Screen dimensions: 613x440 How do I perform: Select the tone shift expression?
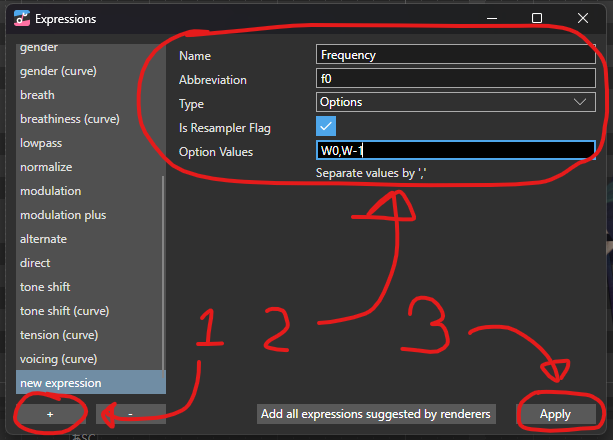(x=91, y=287)
